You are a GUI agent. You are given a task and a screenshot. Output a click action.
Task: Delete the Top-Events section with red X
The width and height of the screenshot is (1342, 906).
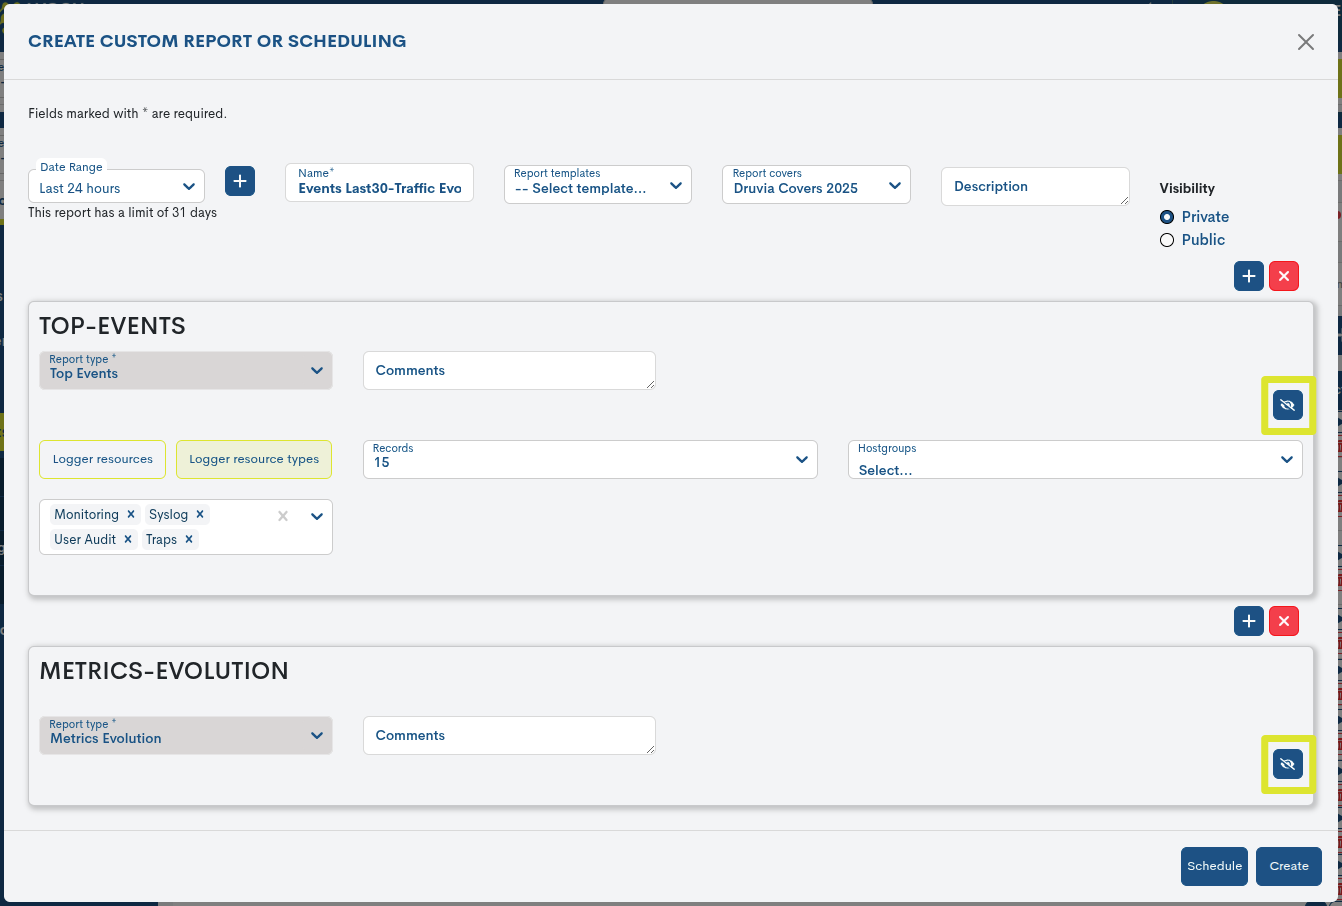1284,276
